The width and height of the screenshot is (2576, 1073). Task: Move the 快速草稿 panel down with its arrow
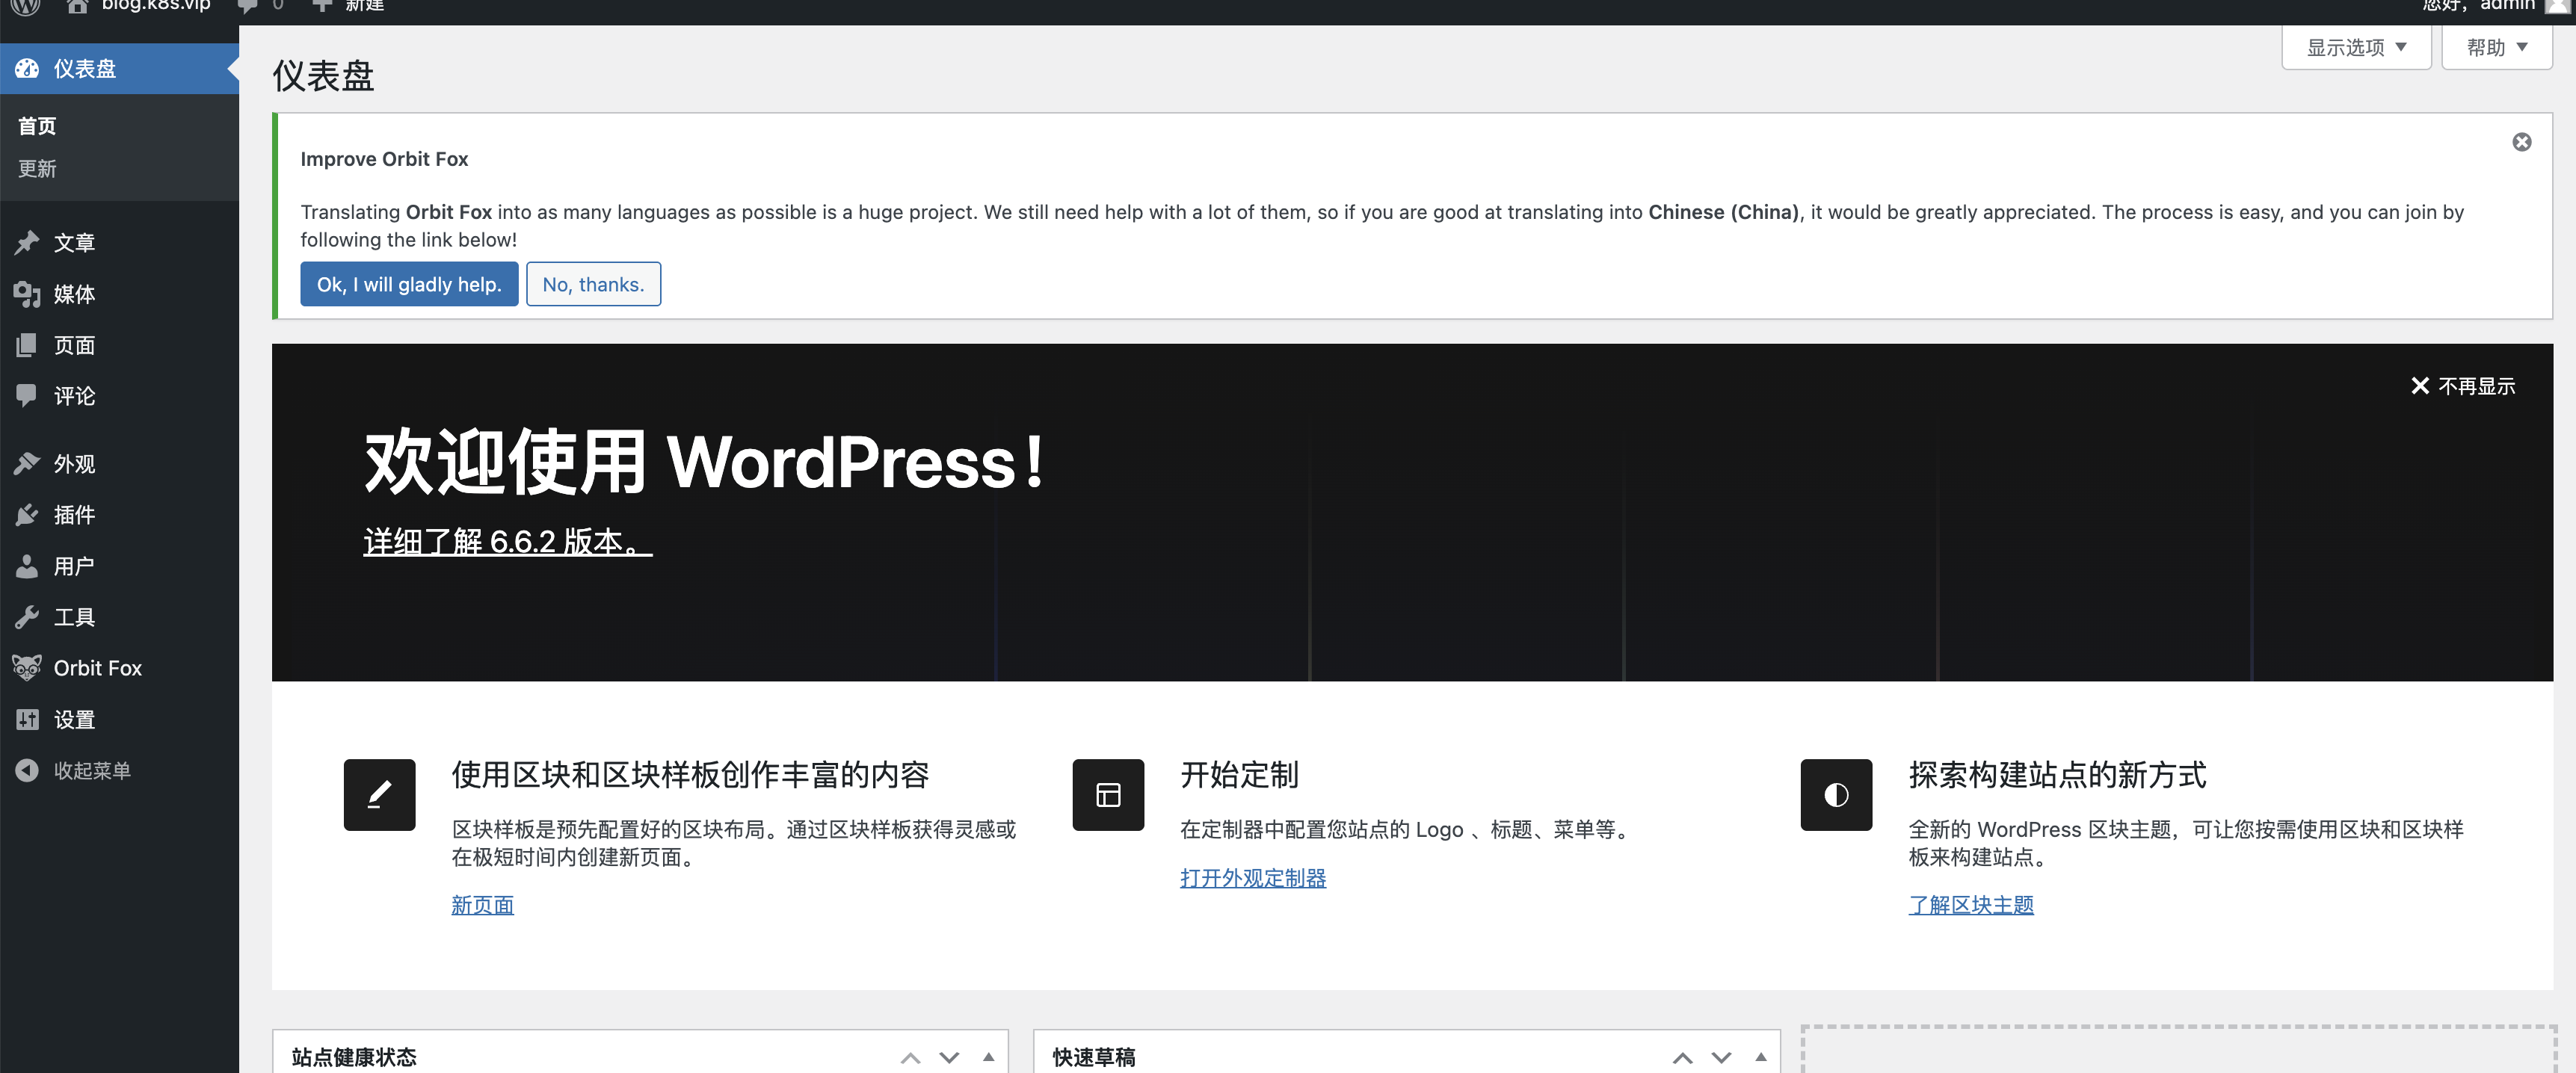pos(1721,1057)
